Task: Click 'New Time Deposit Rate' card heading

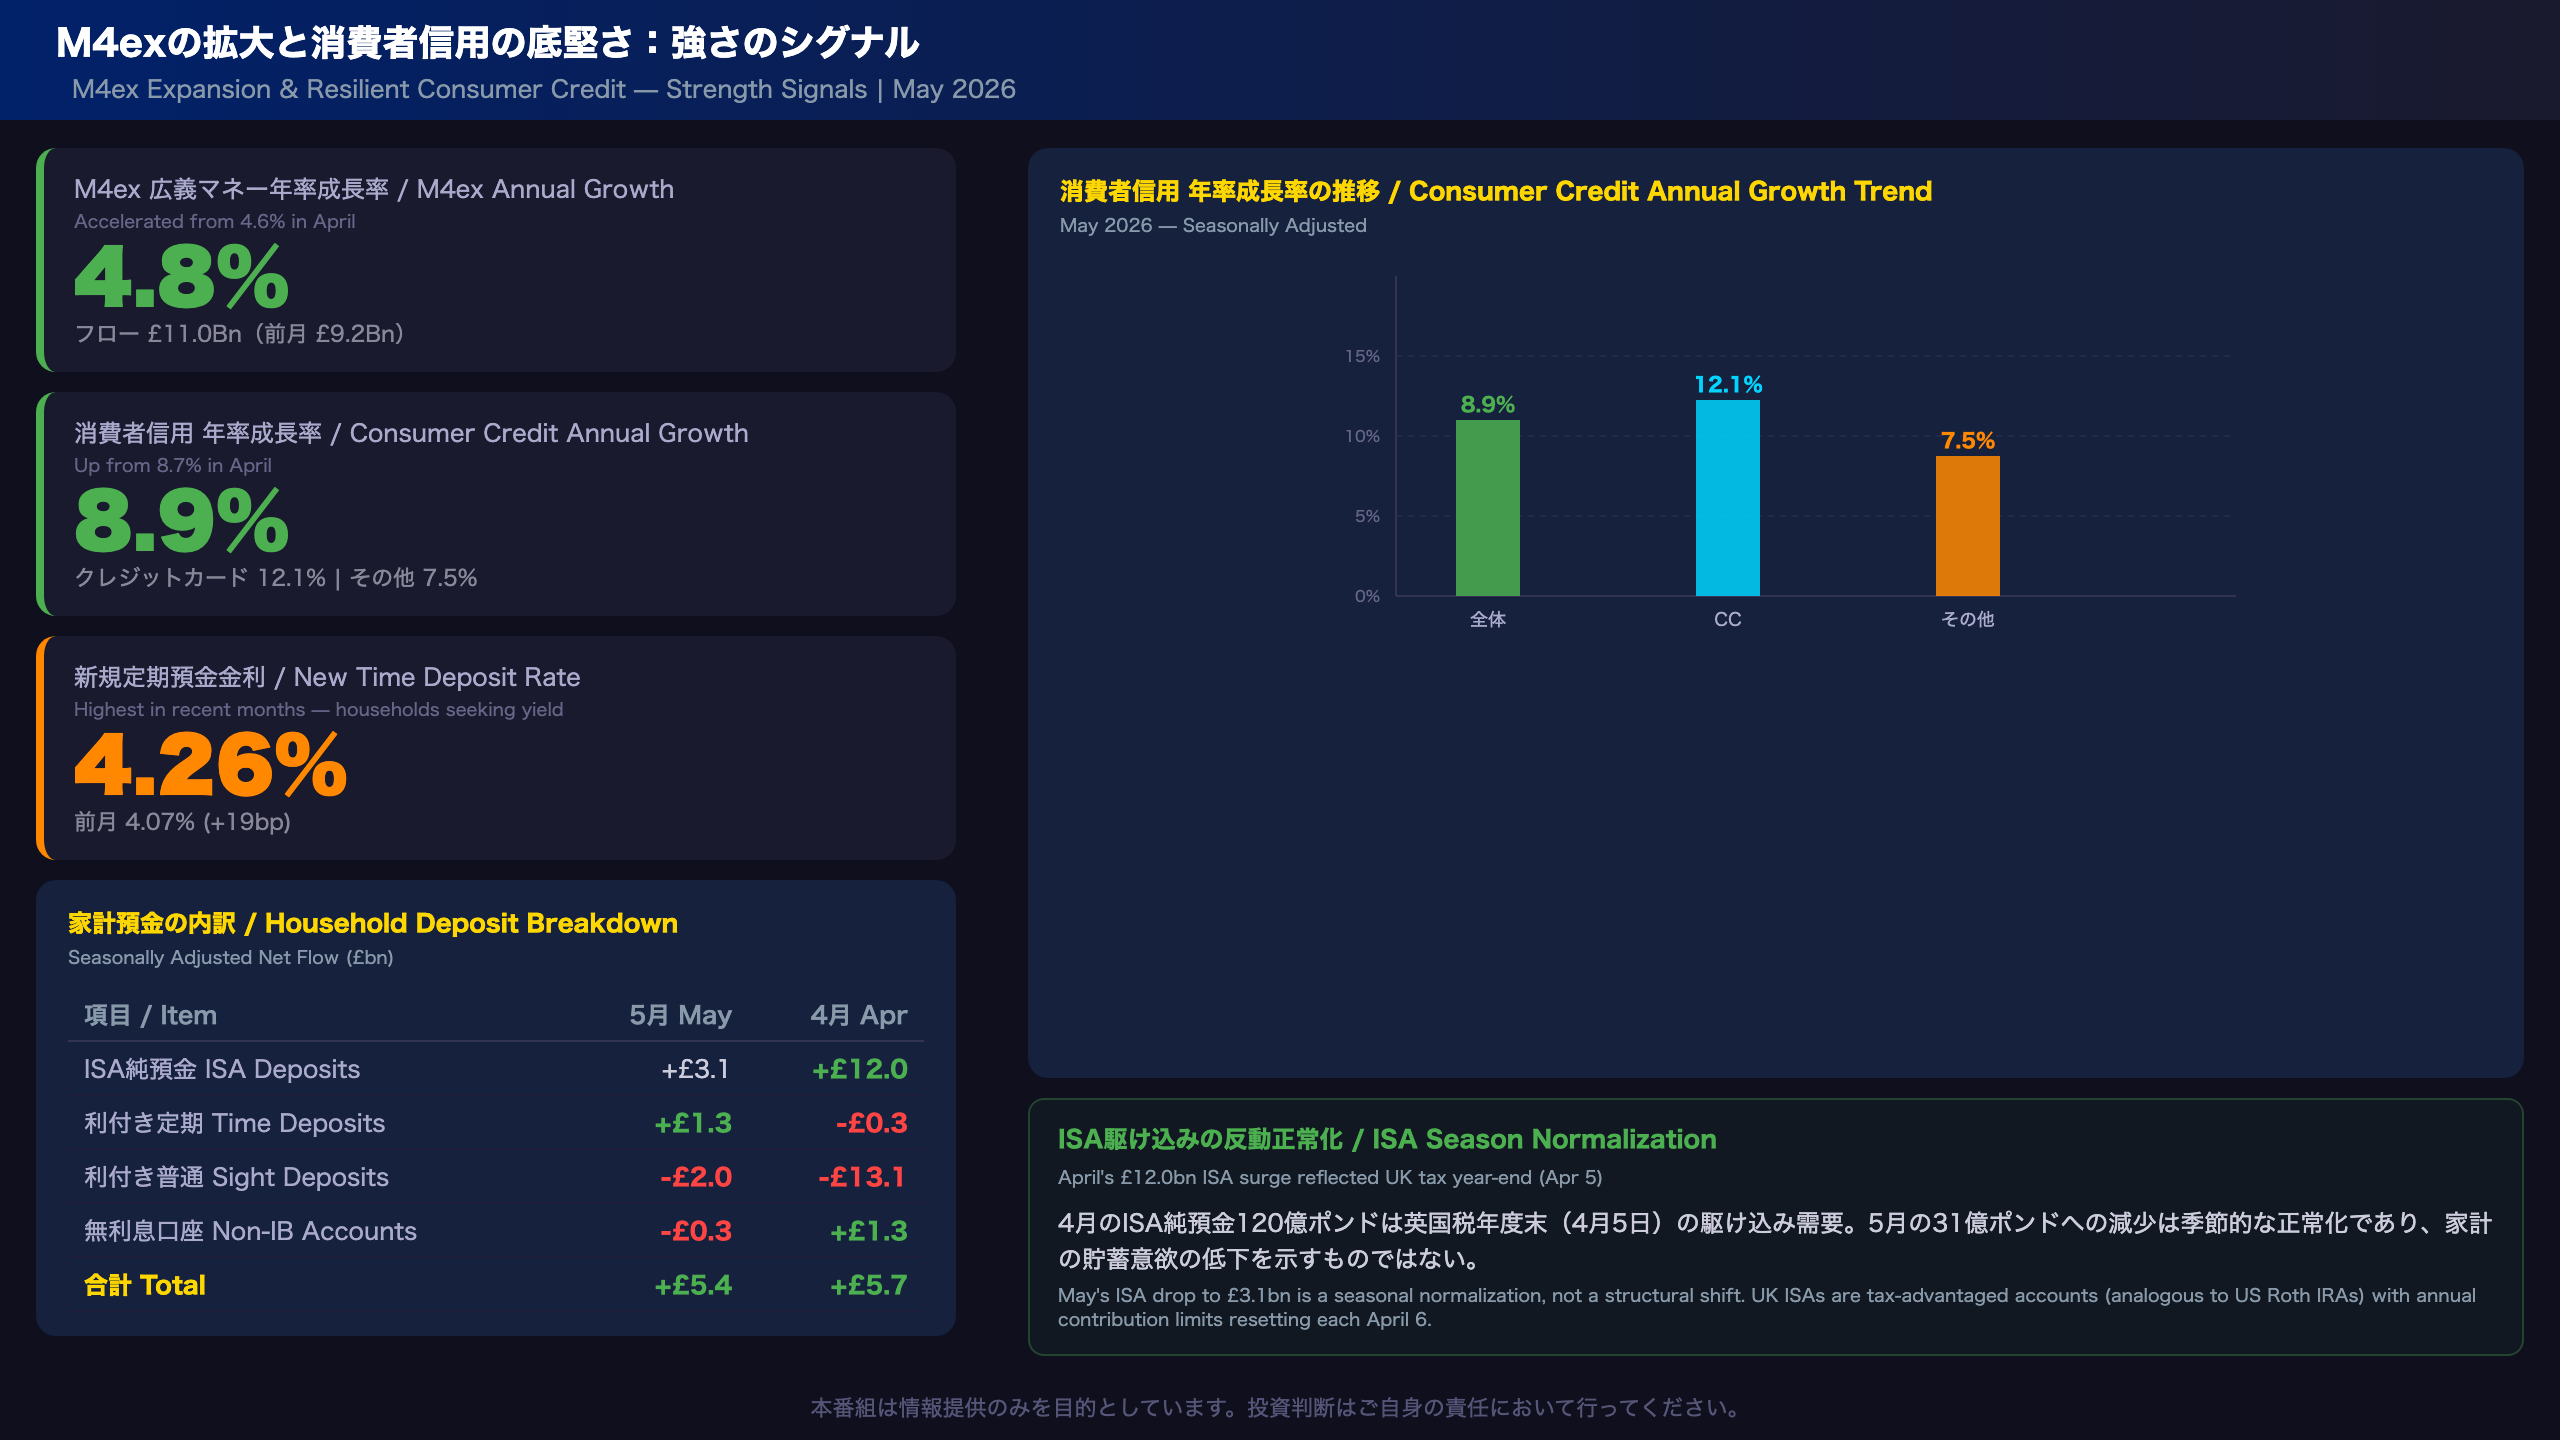Action: (327, 677)
